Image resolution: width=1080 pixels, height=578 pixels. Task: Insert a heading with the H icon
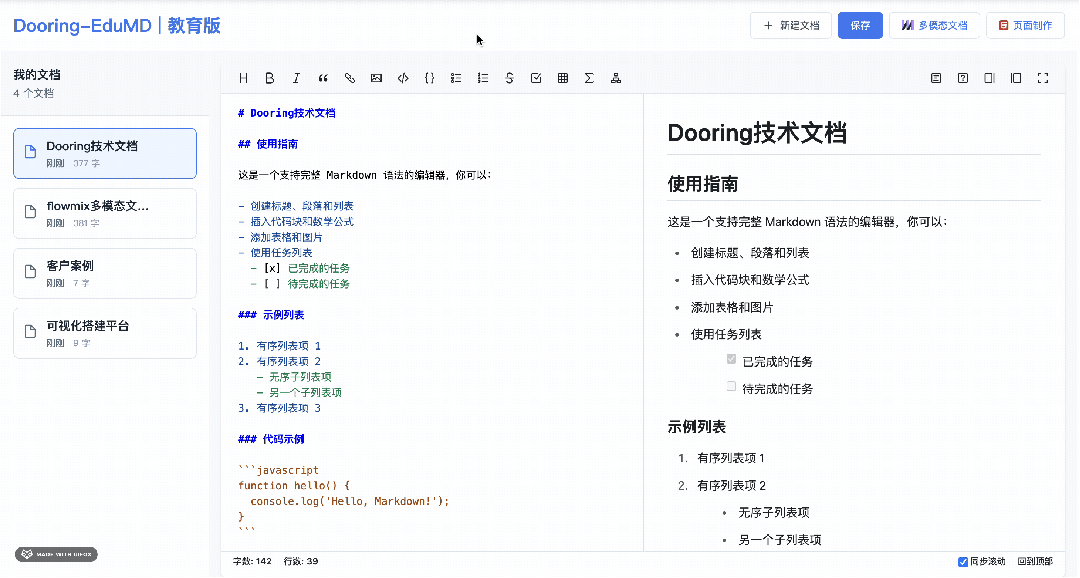click(x=243, y=79)
